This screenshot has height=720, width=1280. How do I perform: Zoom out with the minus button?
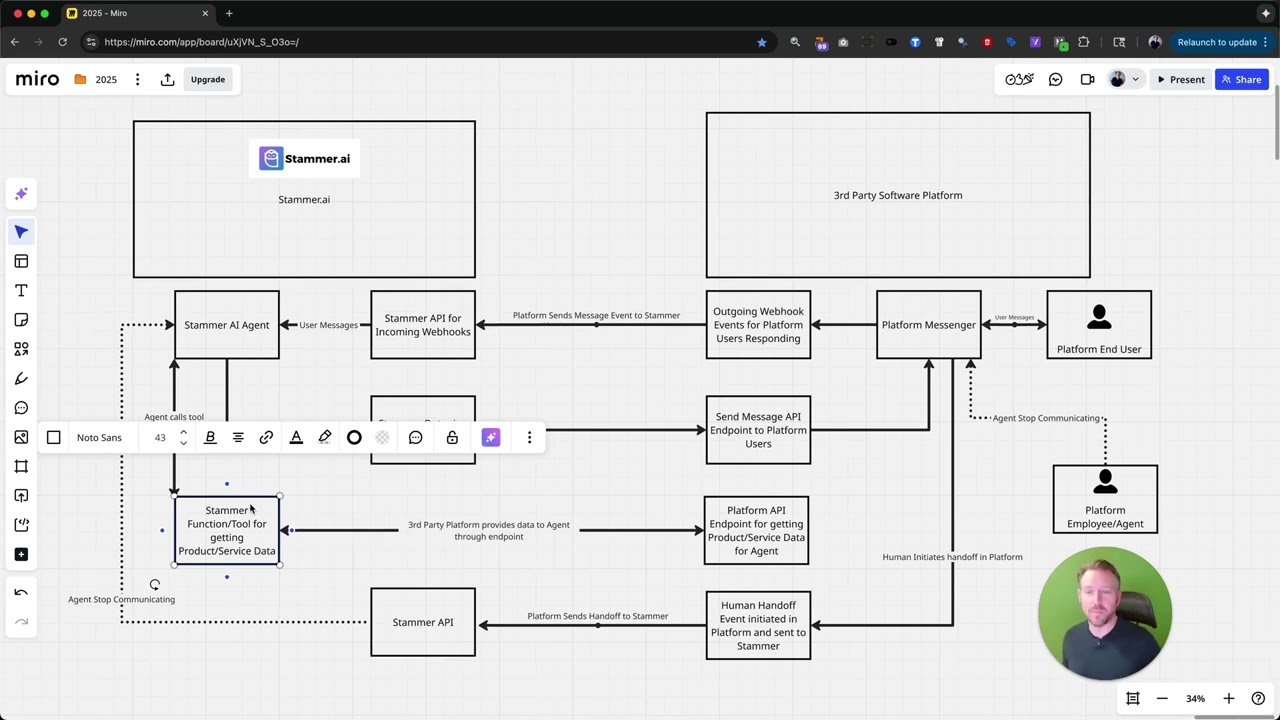point(1162,698)
